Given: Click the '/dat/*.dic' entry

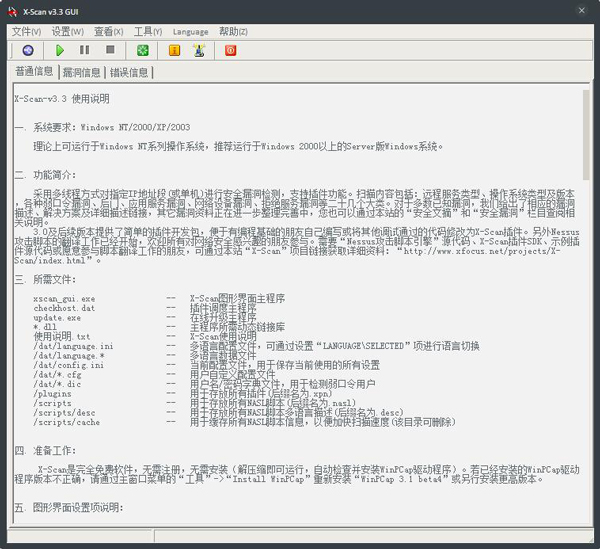Looking at the screenshot, I should coord(57,384).
